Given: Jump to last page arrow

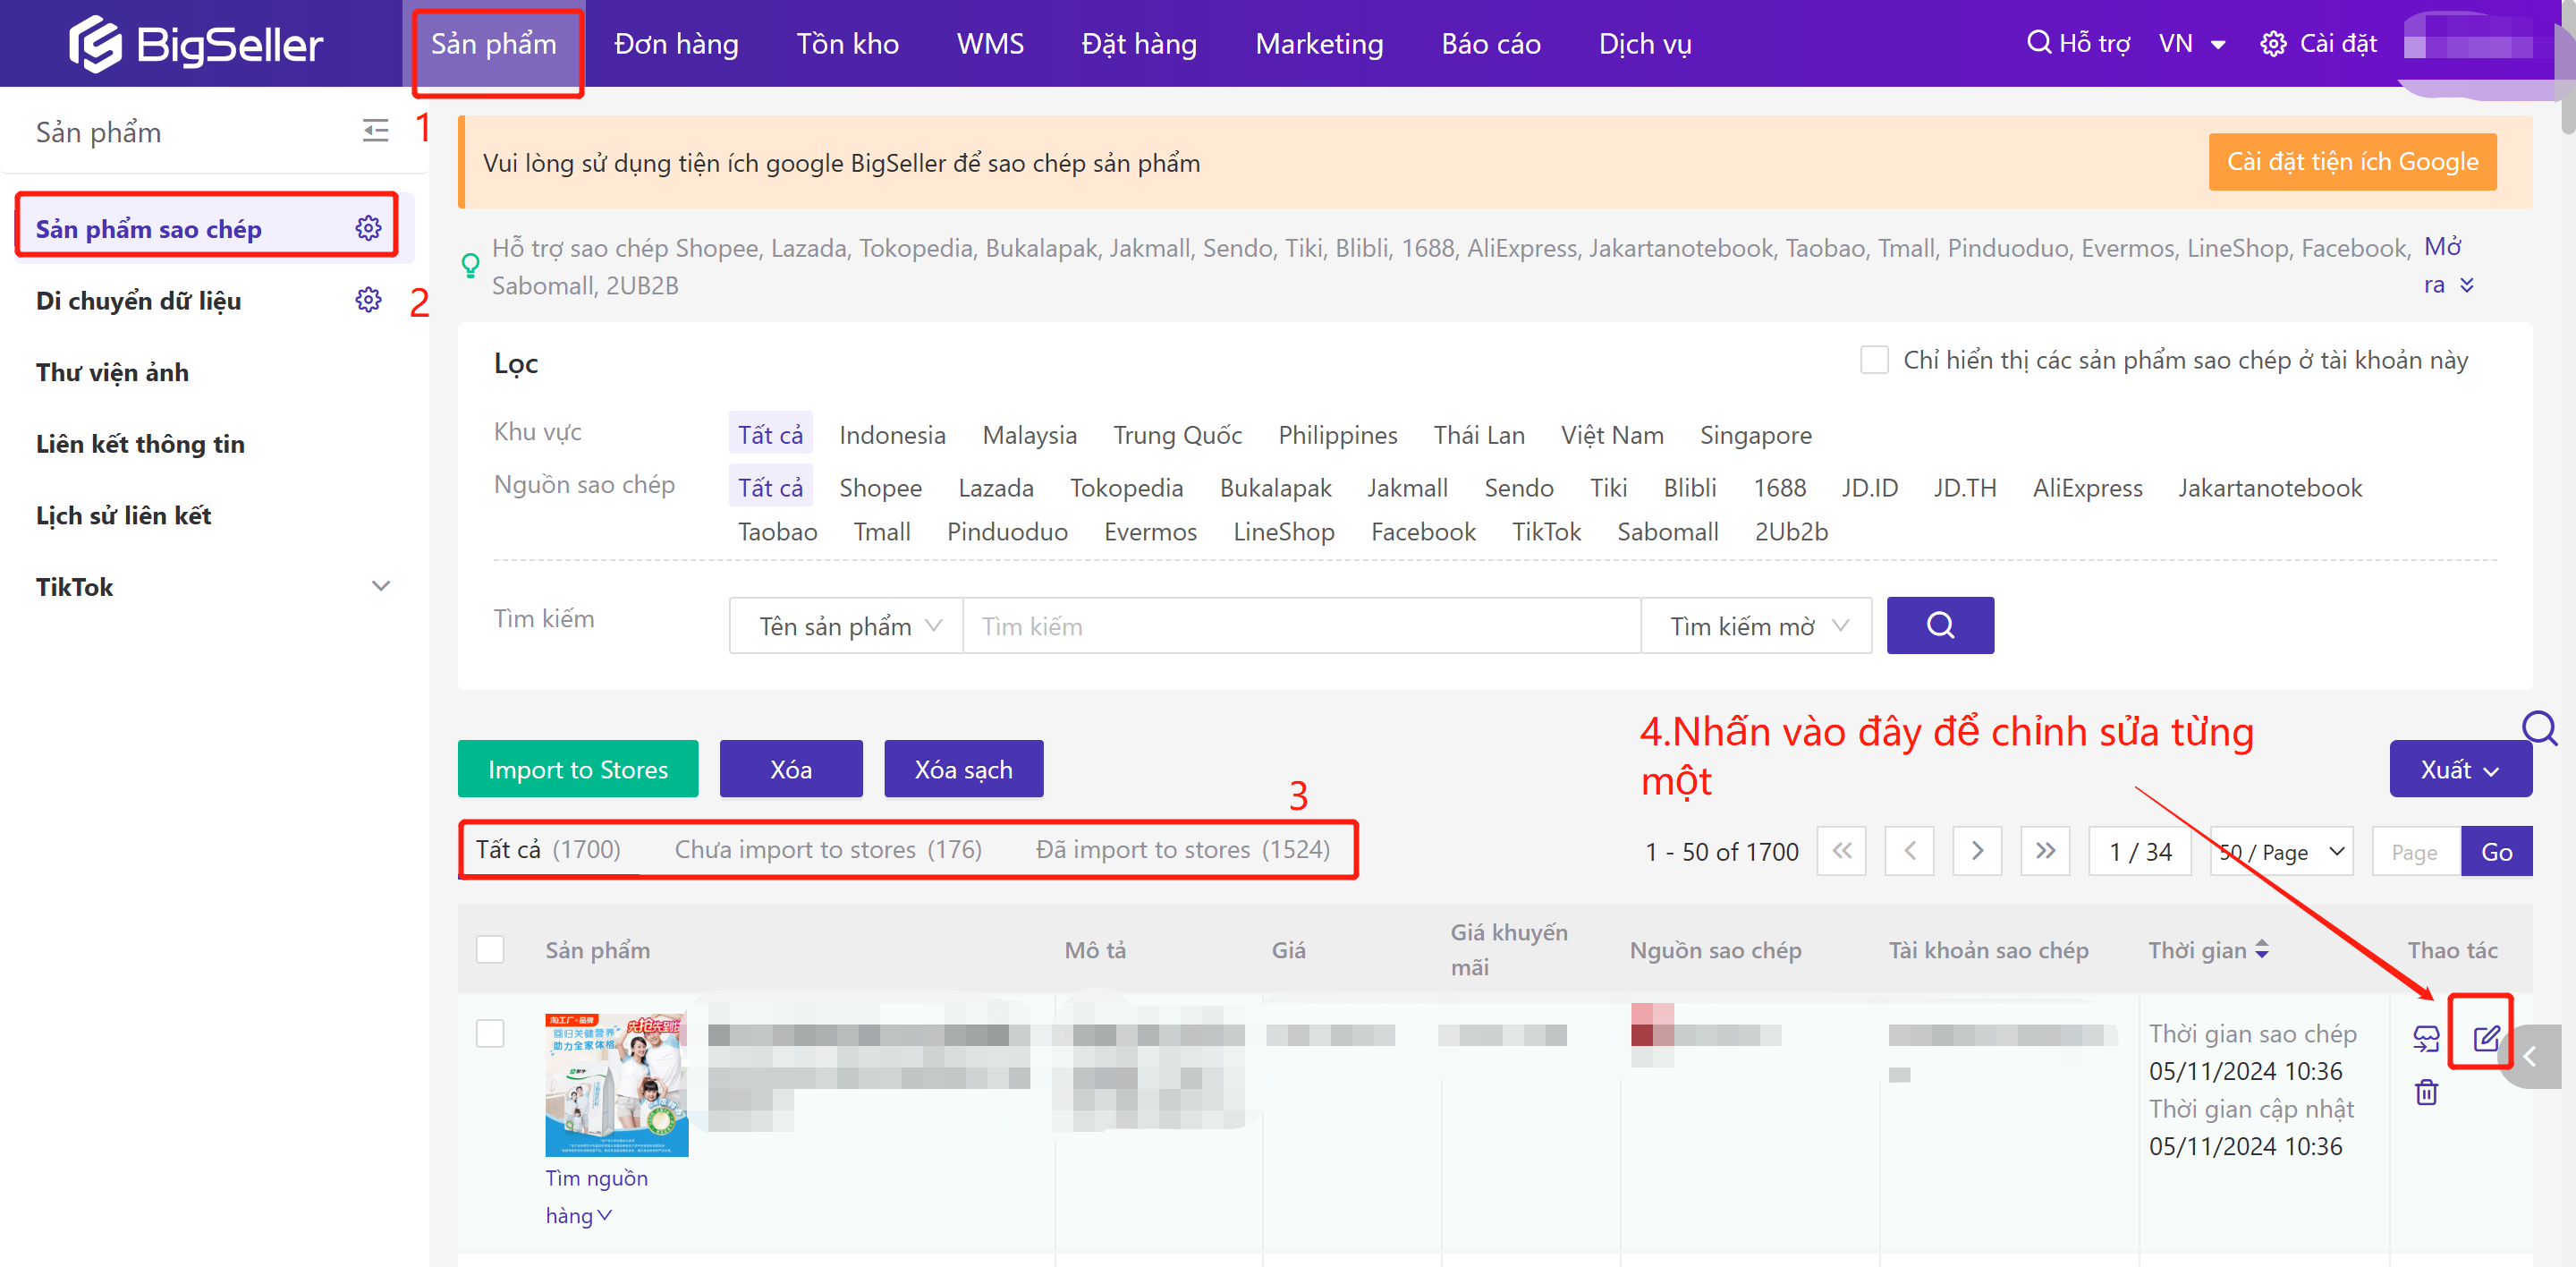Looking at the screenshot, I should tap(2045, 851).
